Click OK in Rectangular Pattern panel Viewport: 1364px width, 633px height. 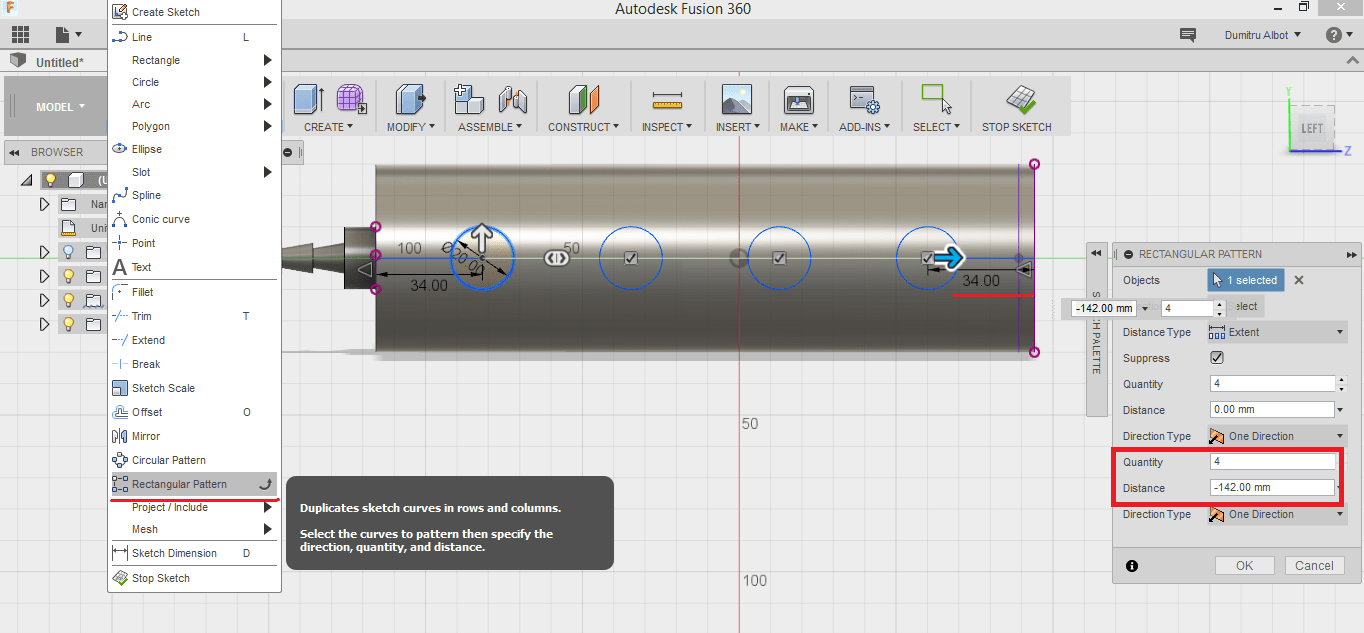pos(1244,565)
